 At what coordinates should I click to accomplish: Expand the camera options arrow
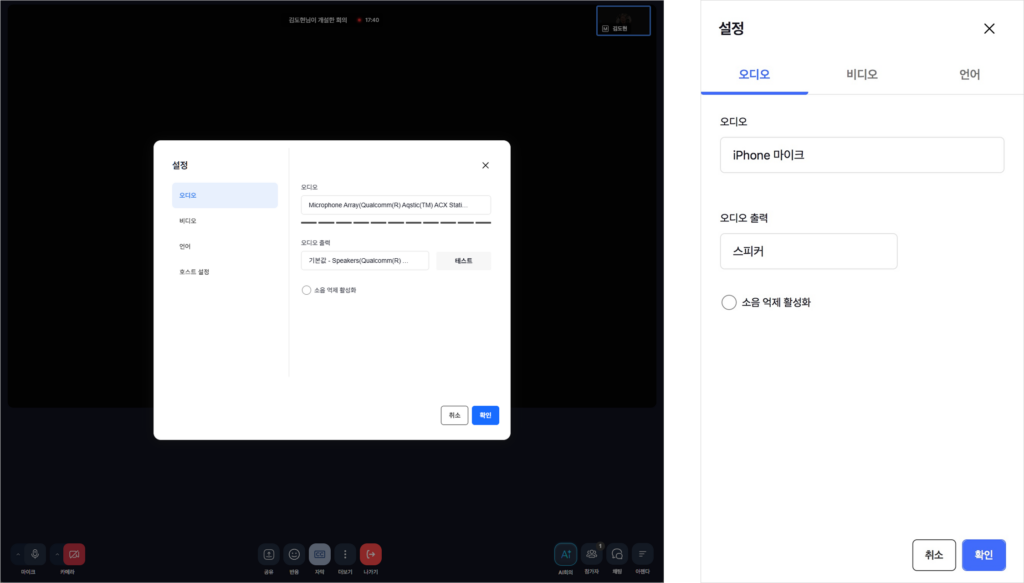click(x=57, y=554)
